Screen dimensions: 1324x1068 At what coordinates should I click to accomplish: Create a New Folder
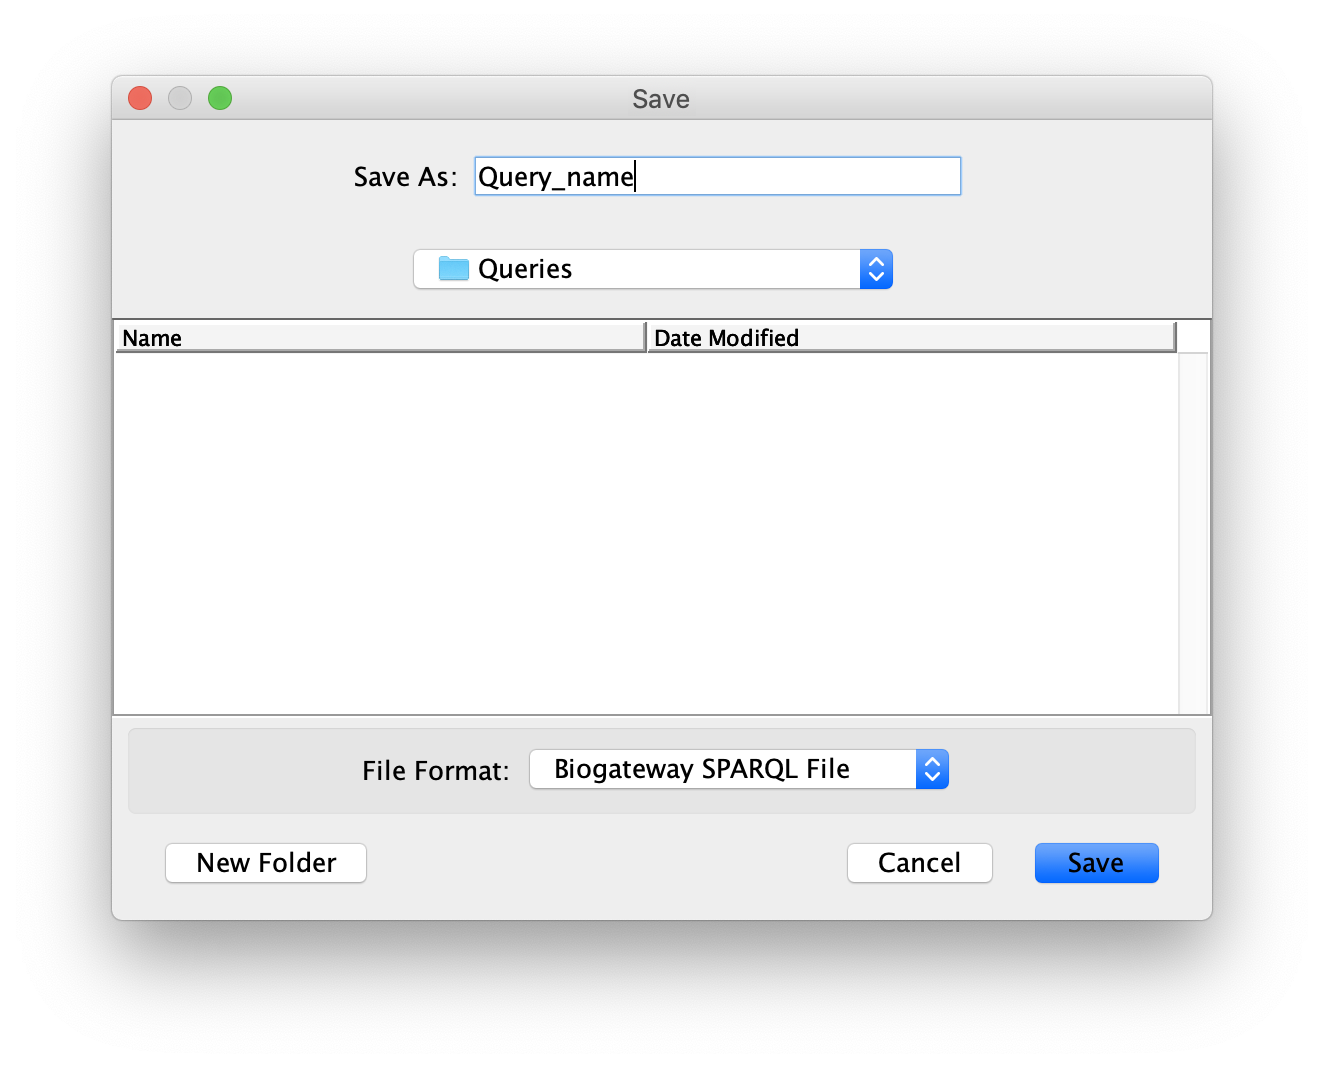(x=266, y=863)
